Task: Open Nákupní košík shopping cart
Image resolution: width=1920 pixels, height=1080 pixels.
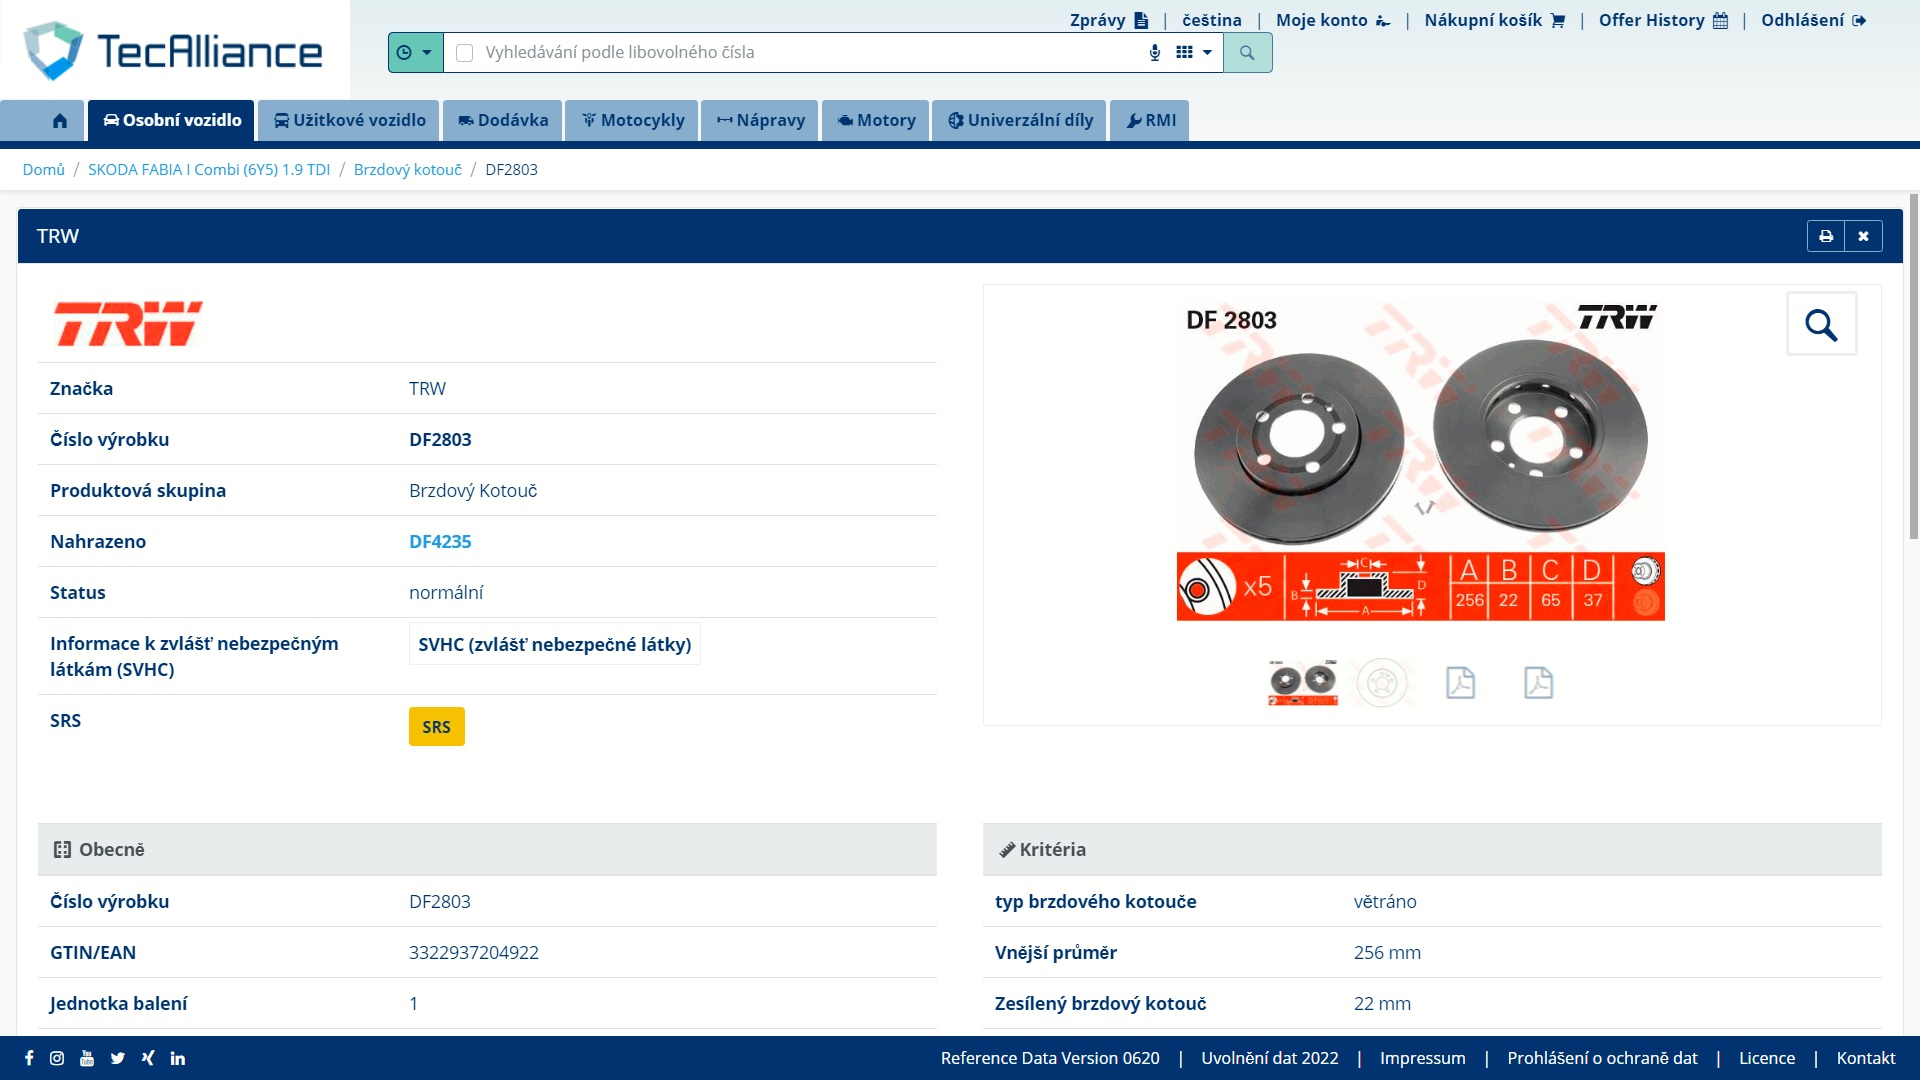Action: coord(1494,20)
